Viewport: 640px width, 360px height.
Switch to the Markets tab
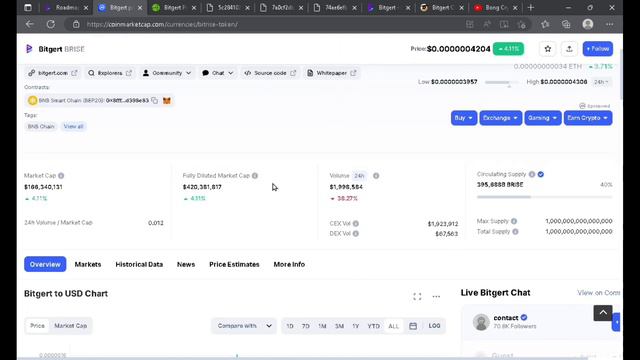pos(88,264)
